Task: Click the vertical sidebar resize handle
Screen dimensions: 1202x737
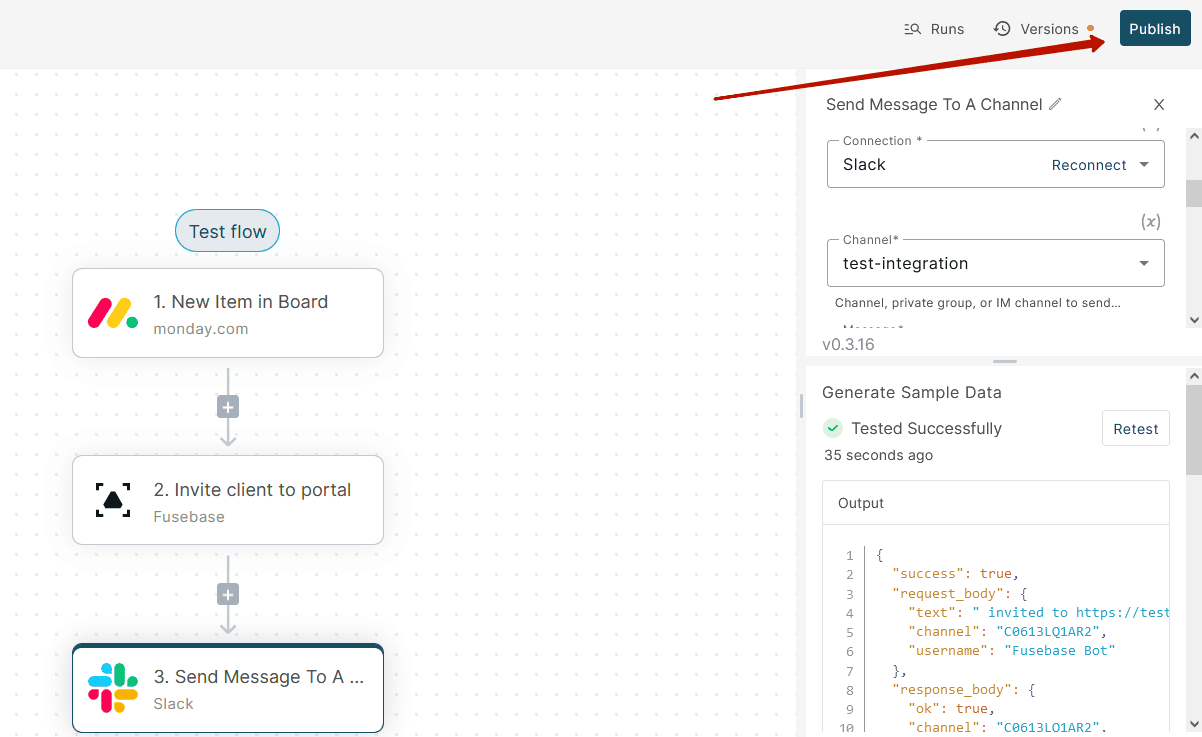Action: [x=799, y=405]
